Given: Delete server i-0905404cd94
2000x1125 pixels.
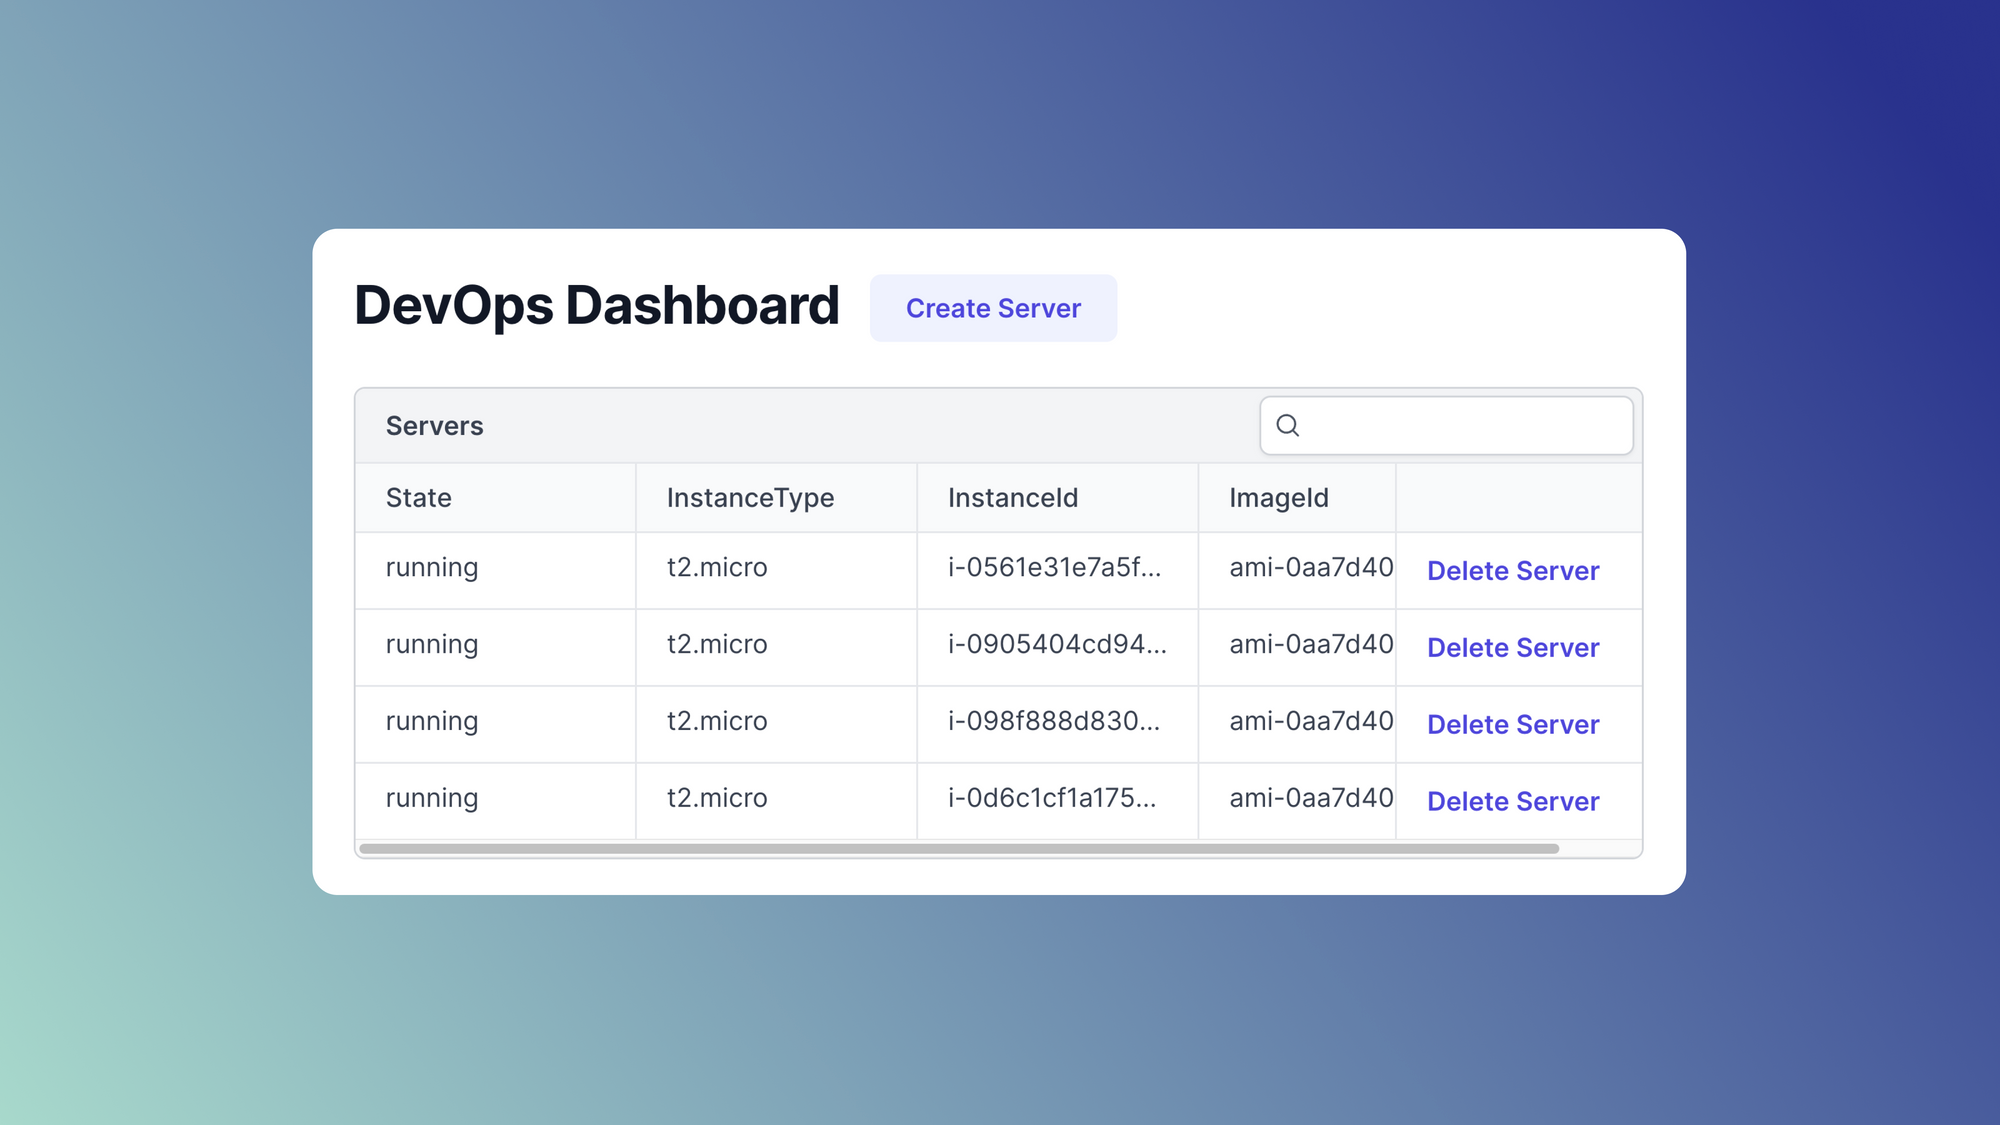Looking at the screenshot, I should [1513, 648].
